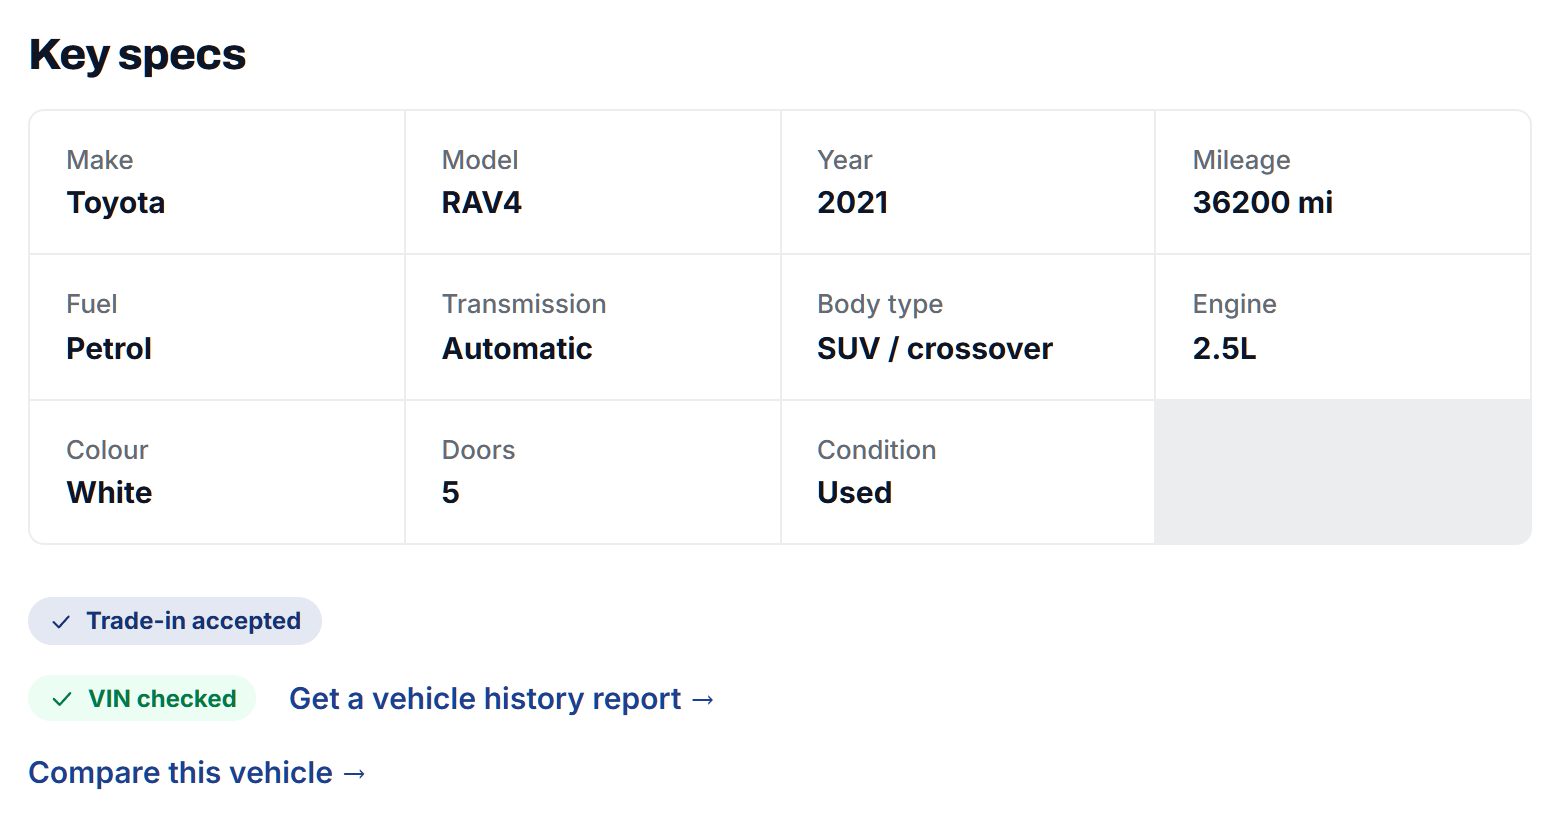Click the Mileage value 36200 mi
1560x822 pixels.
click(x=1263, y=203)
